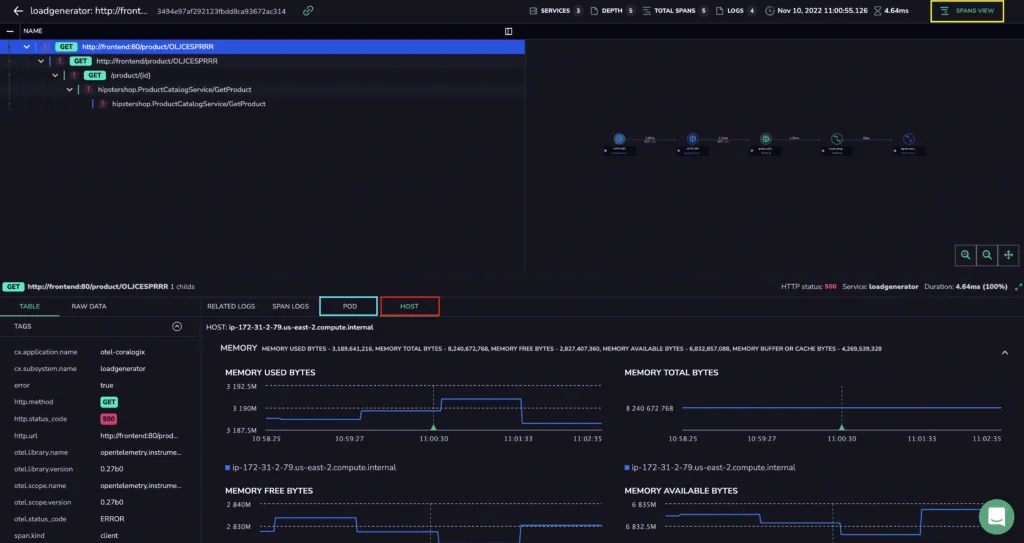The image size is (1024, 543).
Task: Click the second magnifier button in the graph controls
Action: (x=987, y=255)
